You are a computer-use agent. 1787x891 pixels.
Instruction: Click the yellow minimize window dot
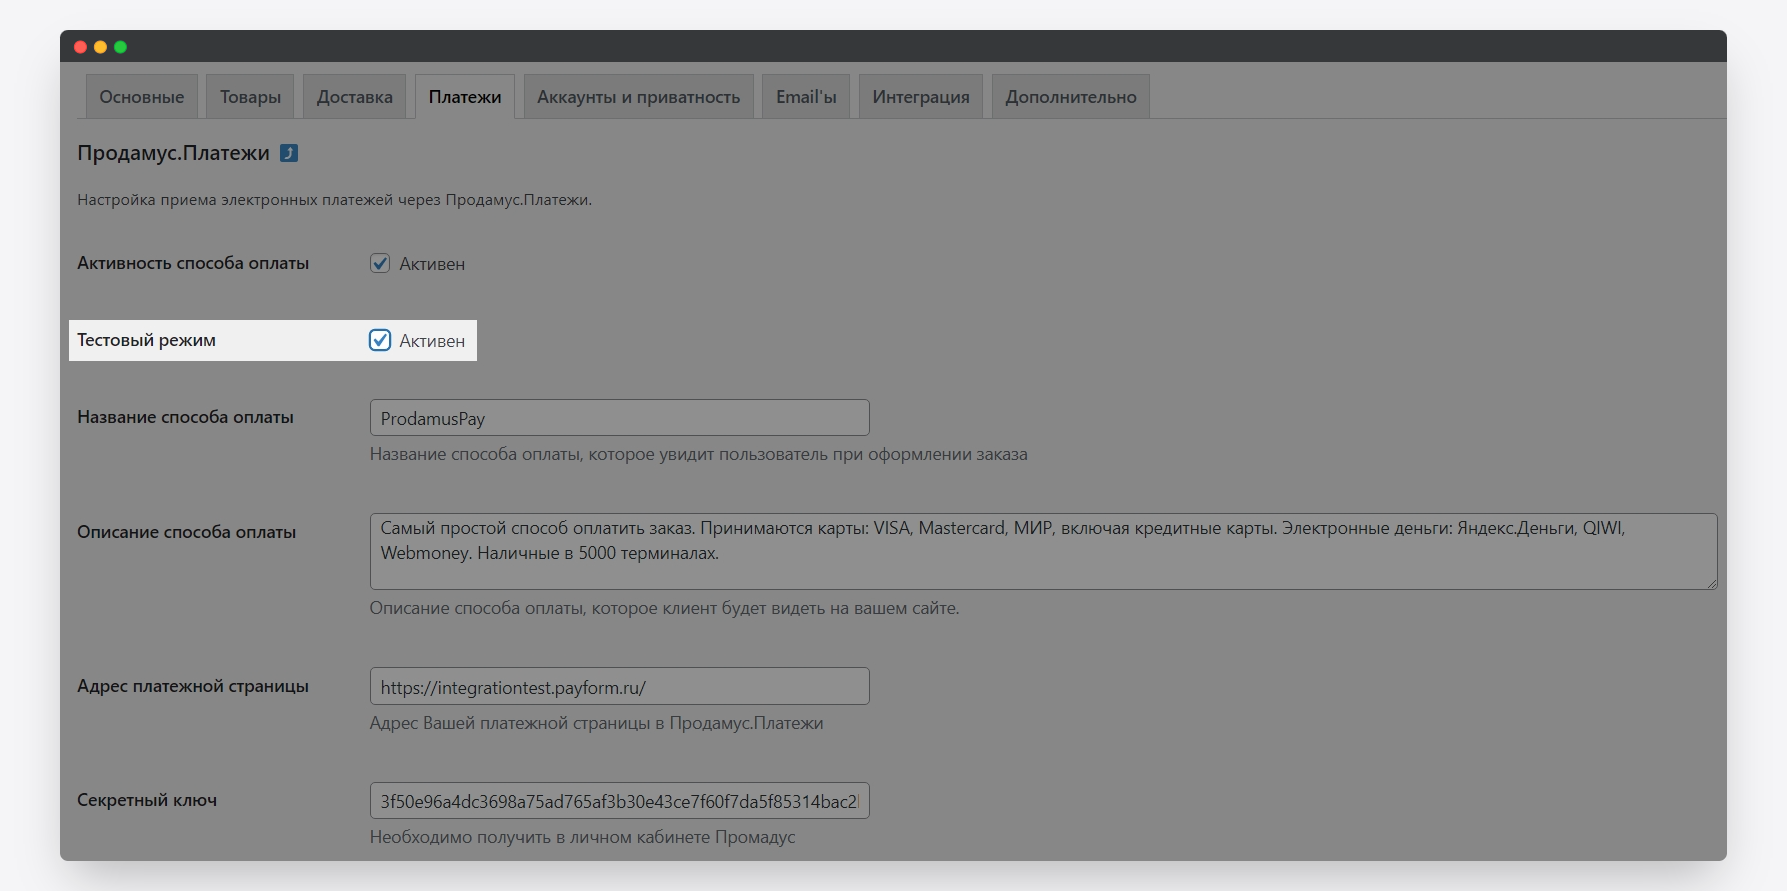click(x=100, y=47)
